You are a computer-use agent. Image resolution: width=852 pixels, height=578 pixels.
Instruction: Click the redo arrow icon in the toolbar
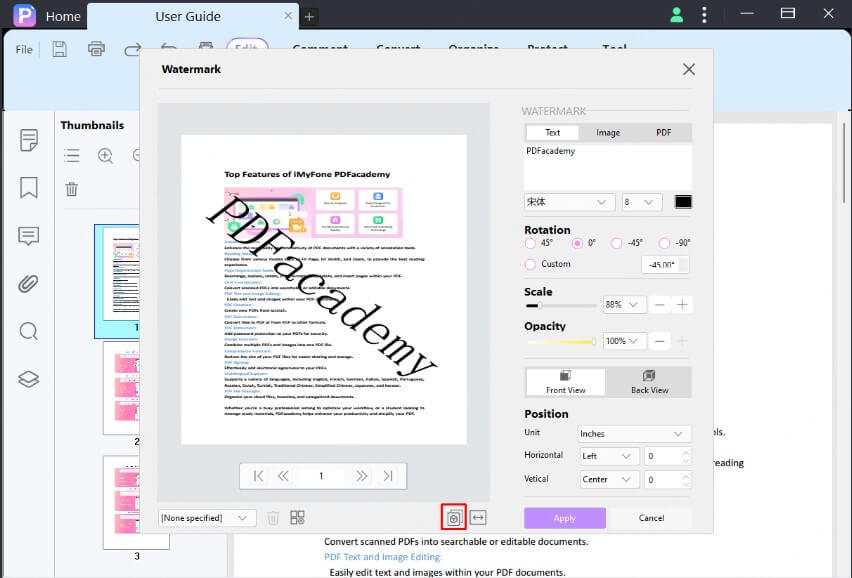point(133,50)
